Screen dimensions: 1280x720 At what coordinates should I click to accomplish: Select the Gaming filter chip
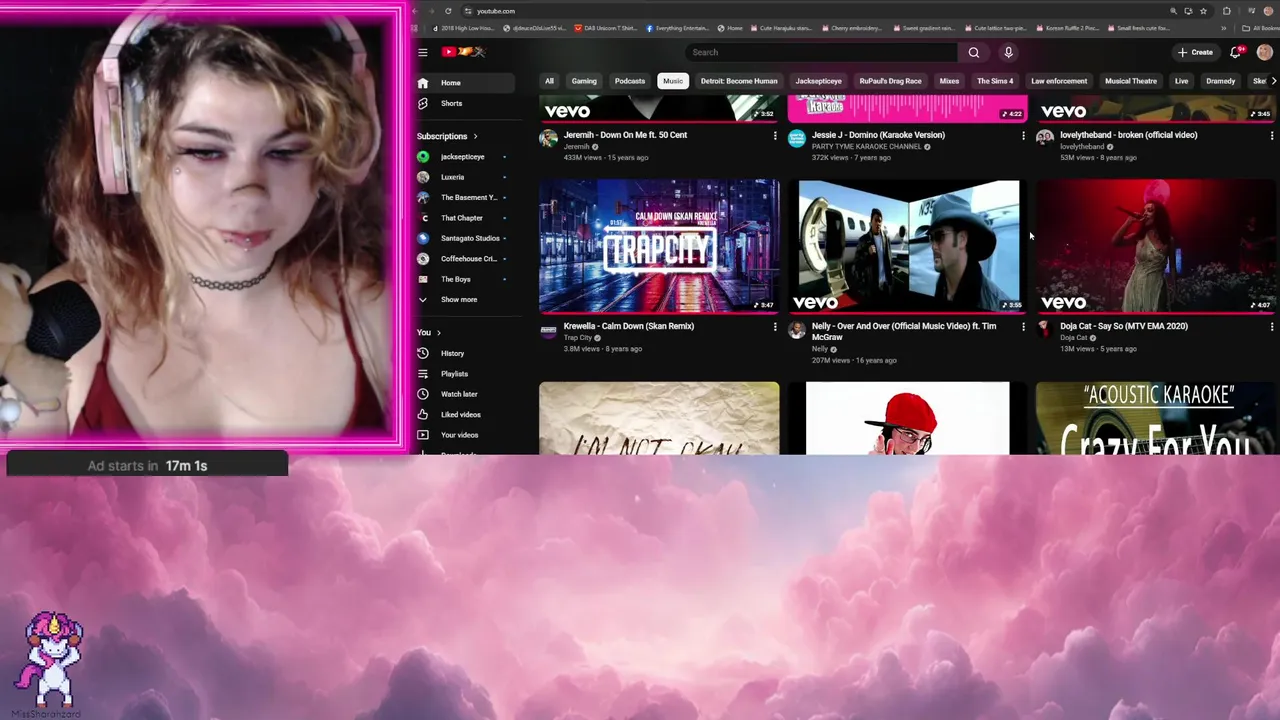[x=584, y=81]
